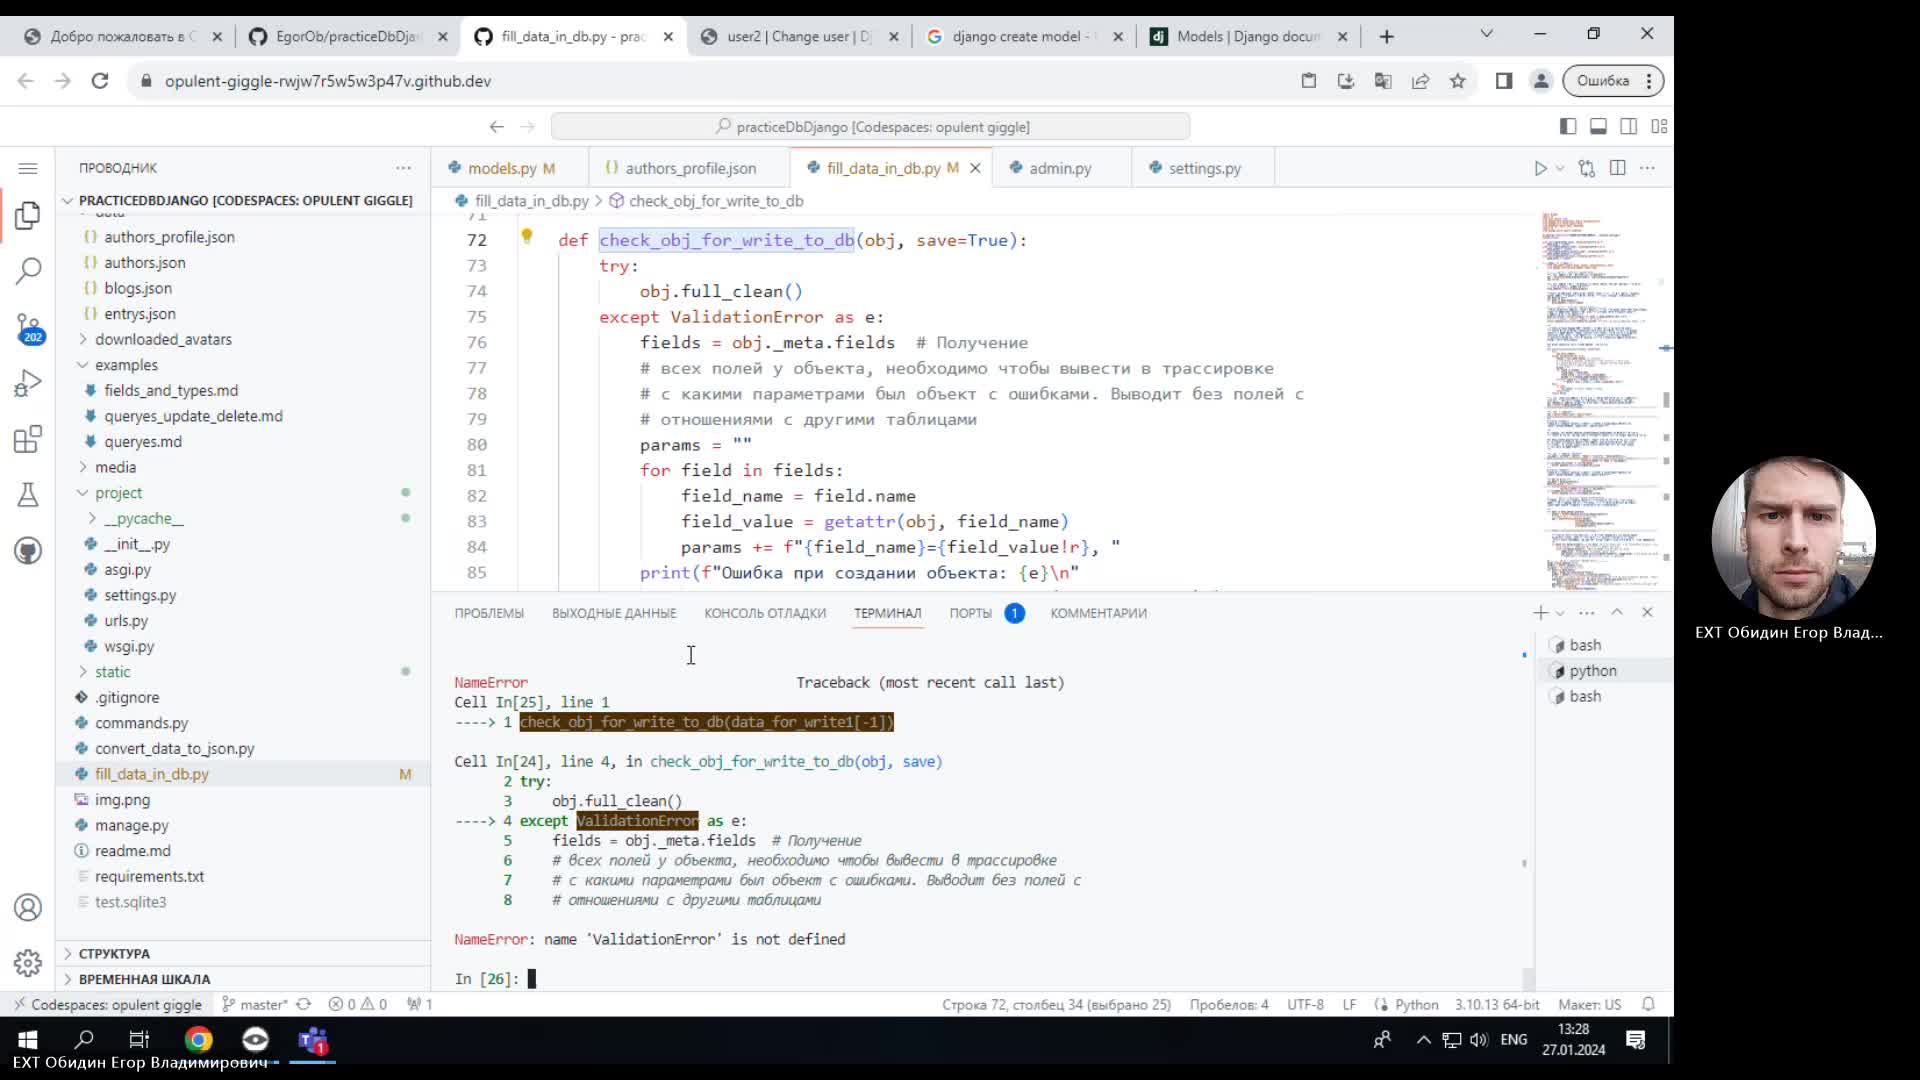1920x1080 pixels.
Task: Open the ПОРТЫ panel tab
Action: point(971,613)
